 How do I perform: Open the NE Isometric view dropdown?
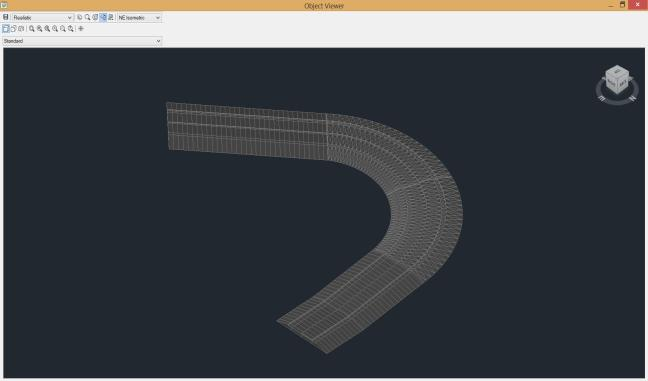[139, 17]
